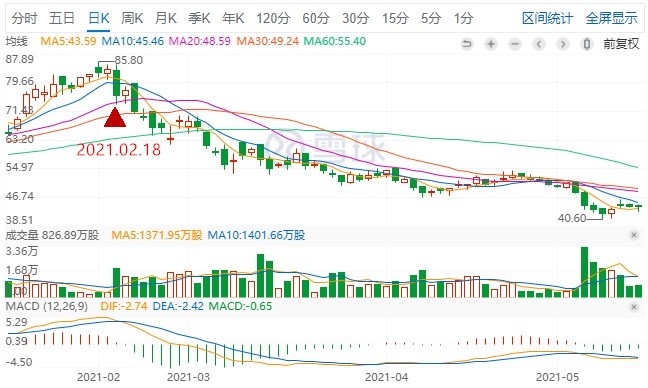Viewport: 648px width, 388px height.
Task: Click the MA30:49.24 legend label
Action: (267, 41)
